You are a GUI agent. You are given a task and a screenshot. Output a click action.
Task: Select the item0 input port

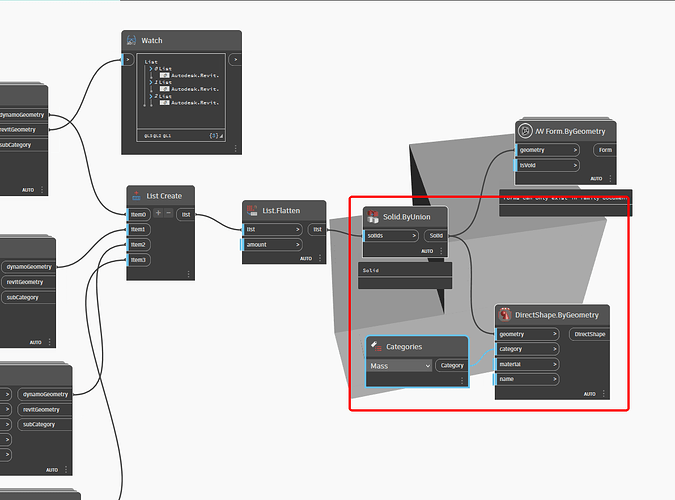pos(139,214)
